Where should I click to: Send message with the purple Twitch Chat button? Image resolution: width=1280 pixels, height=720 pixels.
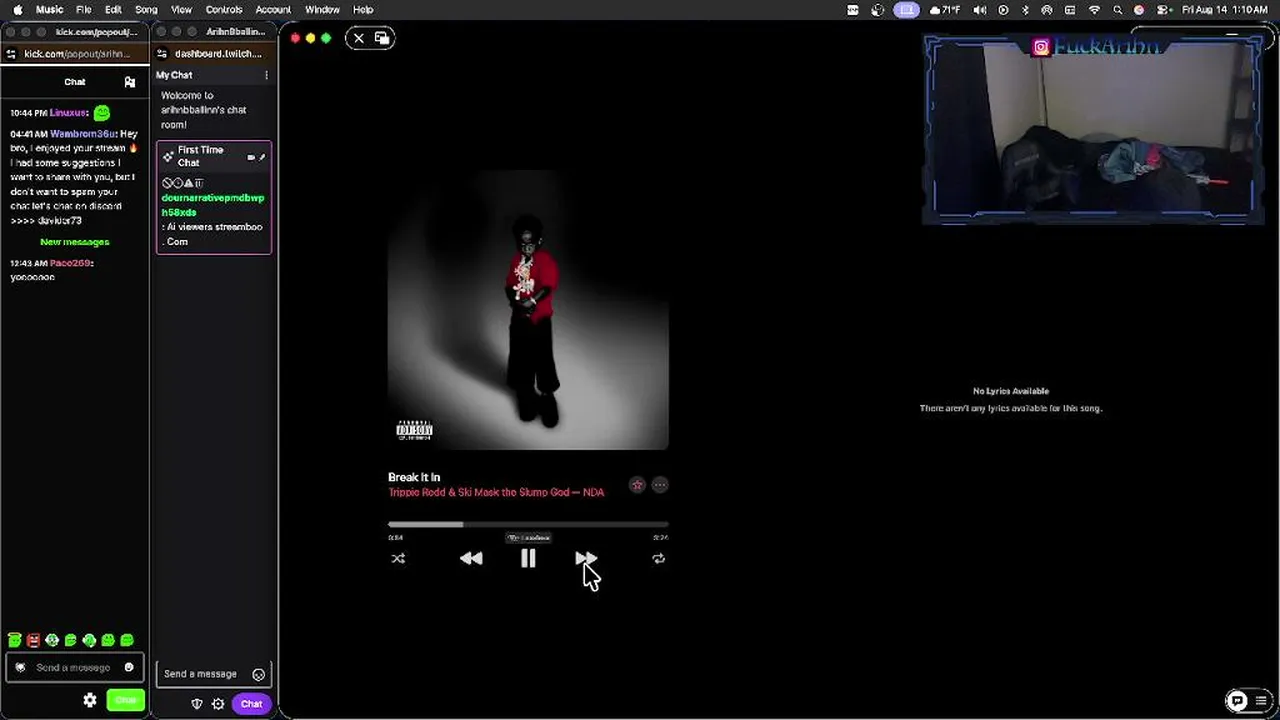click(x=251, y=704)
